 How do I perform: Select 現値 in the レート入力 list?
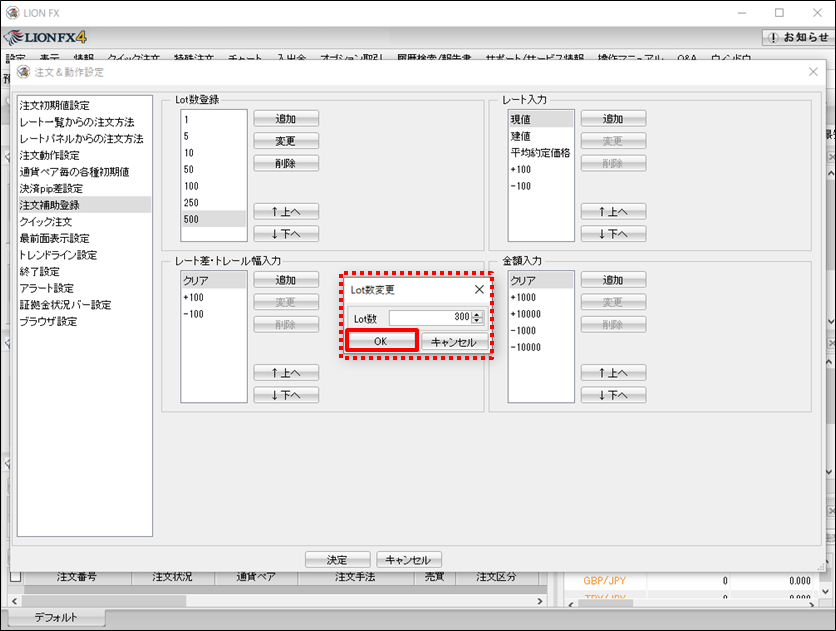click(541, 119)
